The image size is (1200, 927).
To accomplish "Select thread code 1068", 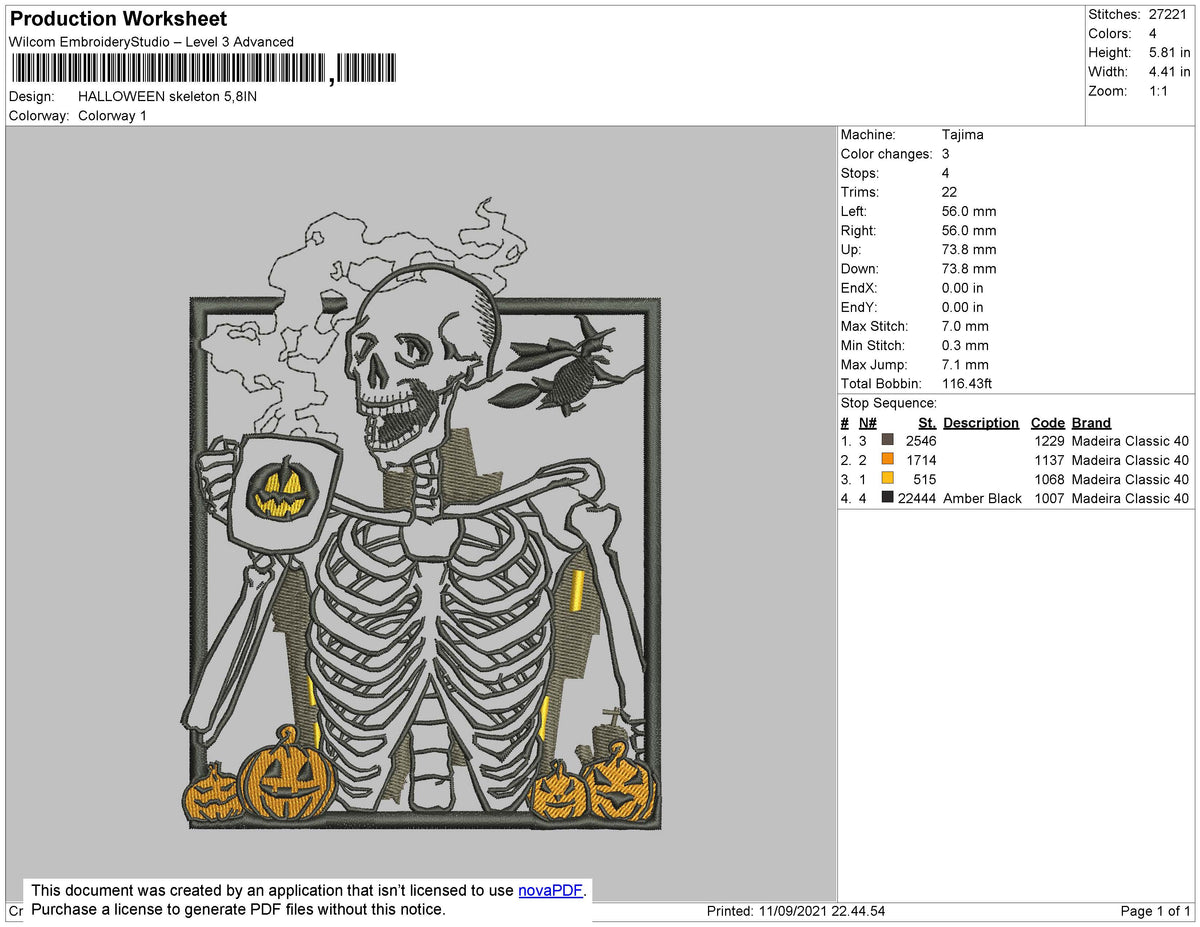I will 1048,479.
